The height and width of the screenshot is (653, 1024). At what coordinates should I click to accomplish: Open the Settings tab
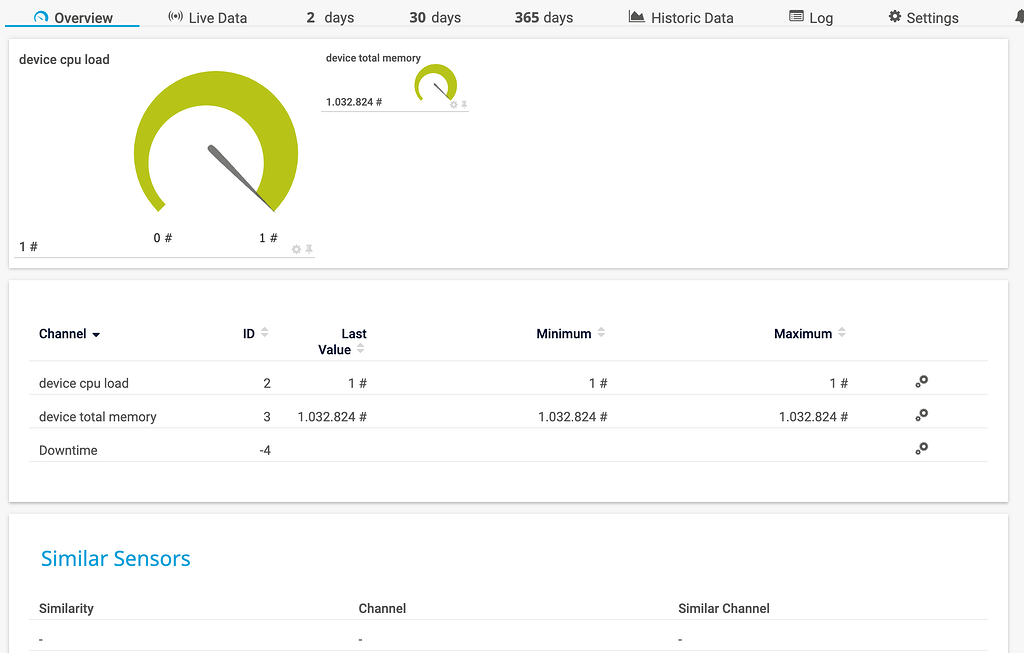[x=923, y=16]
